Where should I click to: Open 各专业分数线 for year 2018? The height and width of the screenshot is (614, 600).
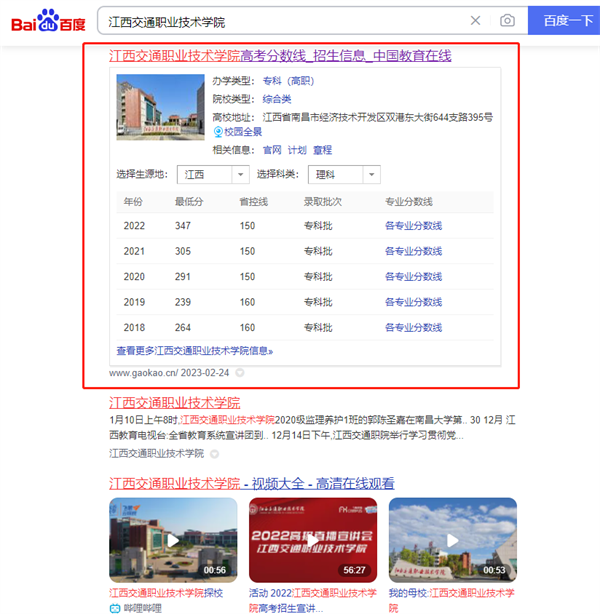tap(414, 328)
